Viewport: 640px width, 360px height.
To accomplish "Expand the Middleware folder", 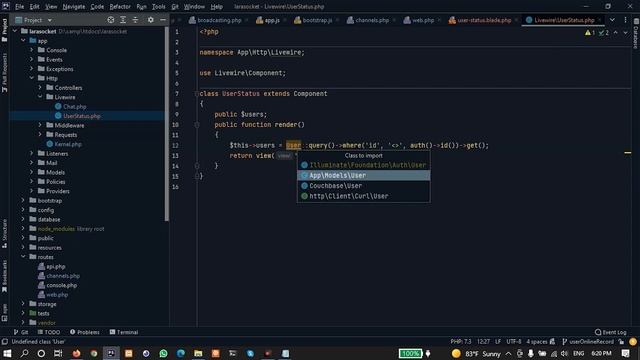I will pos(40,125).
